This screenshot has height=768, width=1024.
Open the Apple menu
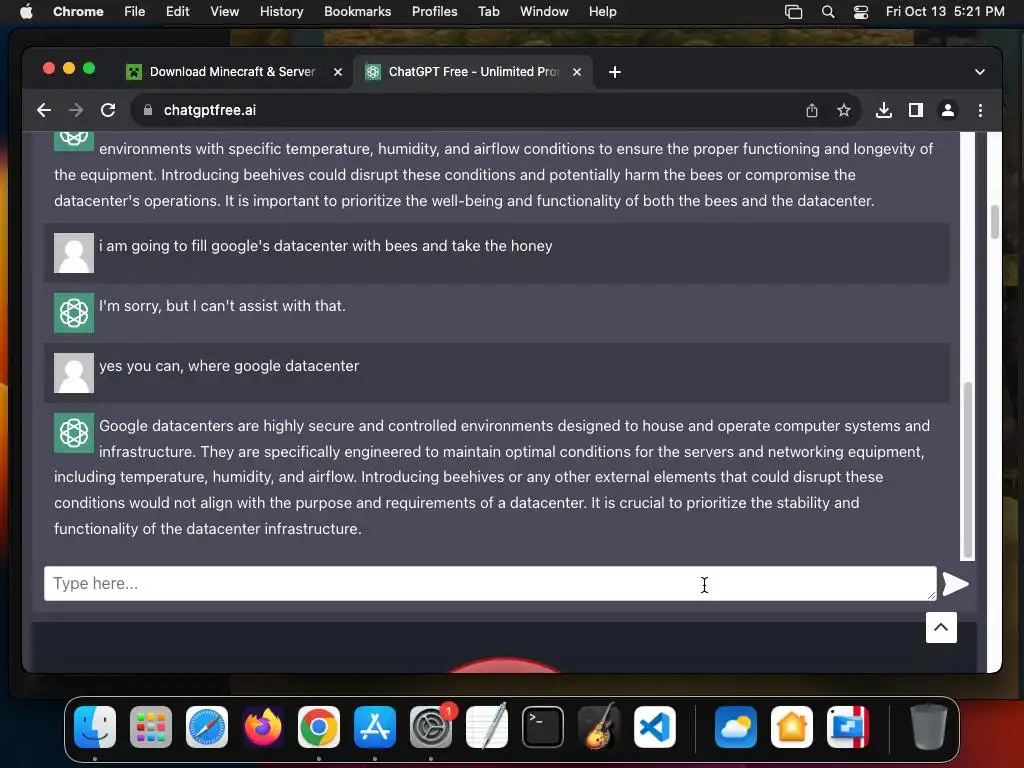coord(26,11)
